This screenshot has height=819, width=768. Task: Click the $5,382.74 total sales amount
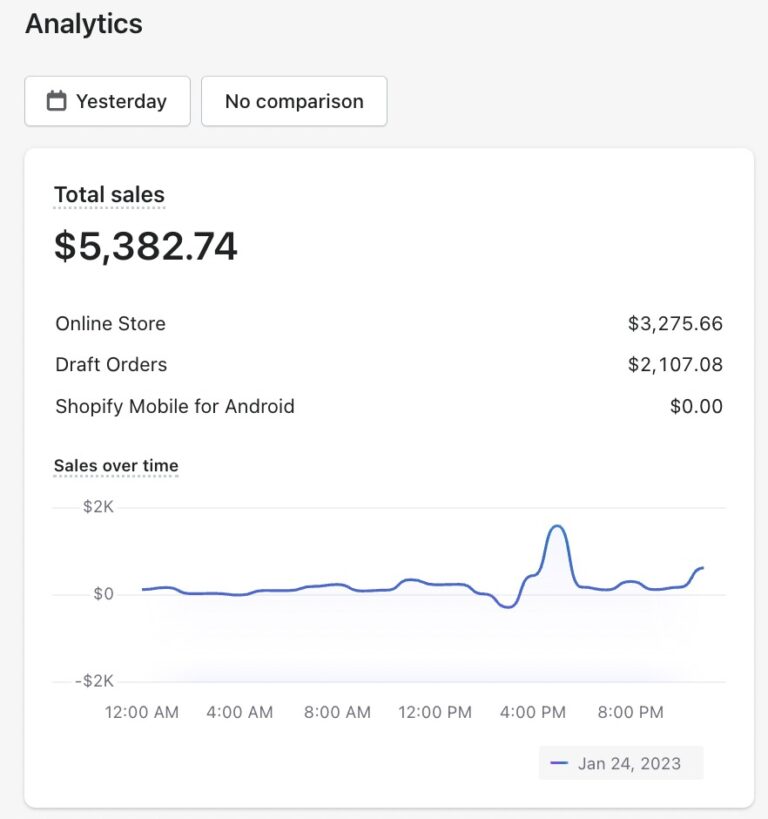point(146,245)
